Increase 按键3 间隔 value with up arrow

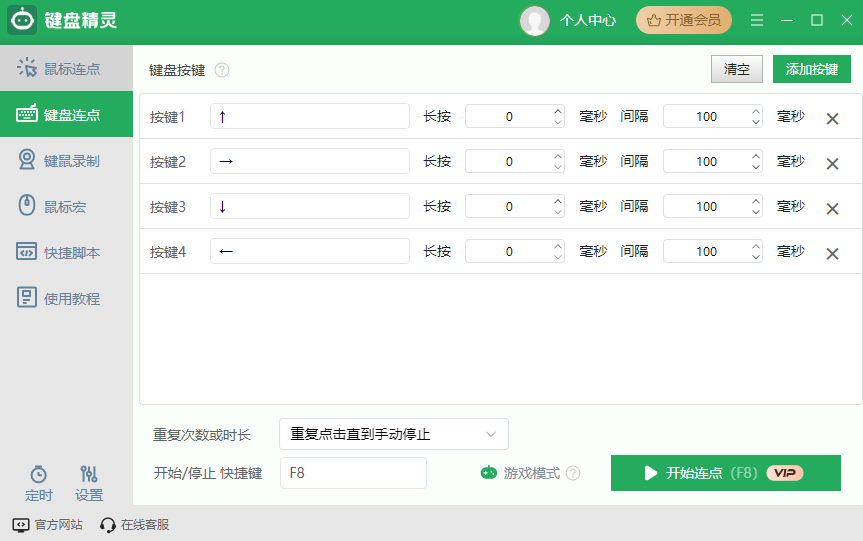[756, 201]
